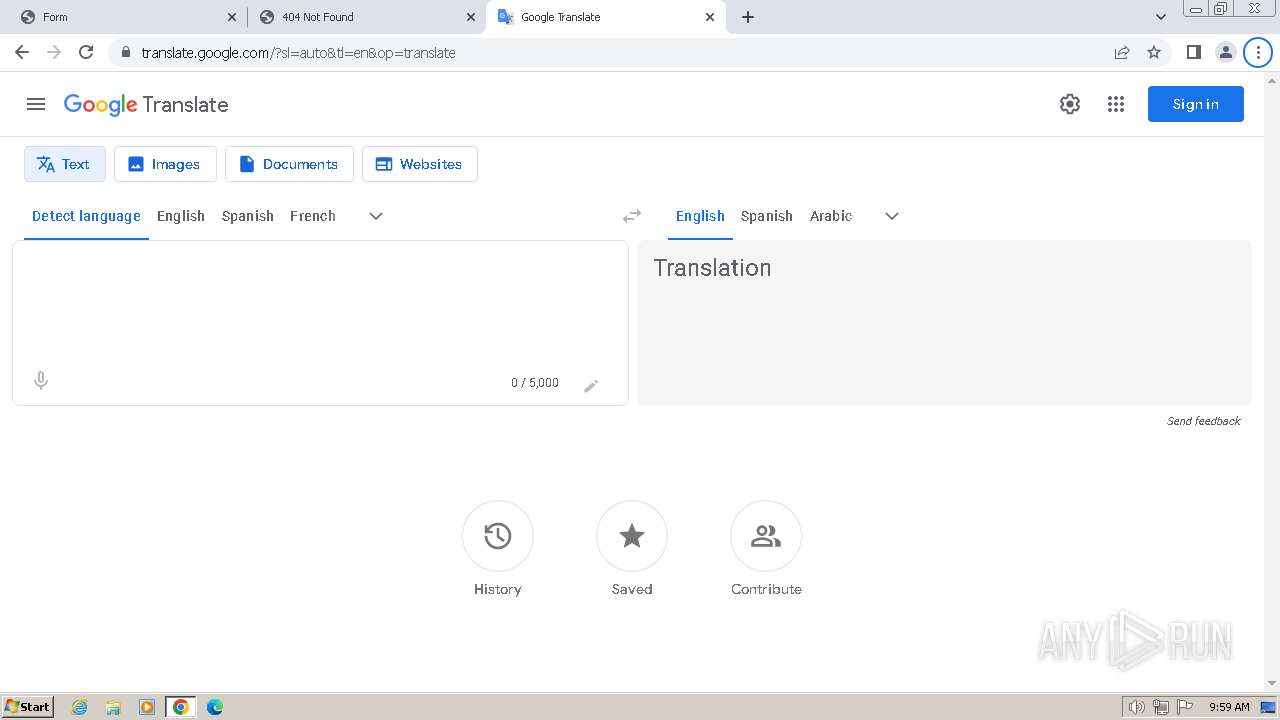Choose Spanish as source language

pyautogui.click(x=248, y=216)
